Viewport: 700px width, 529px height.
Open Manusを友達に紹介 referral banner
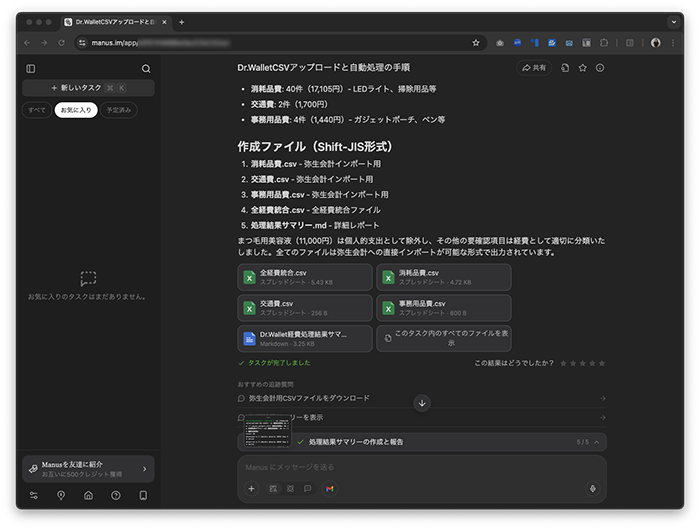coord(88,469)
